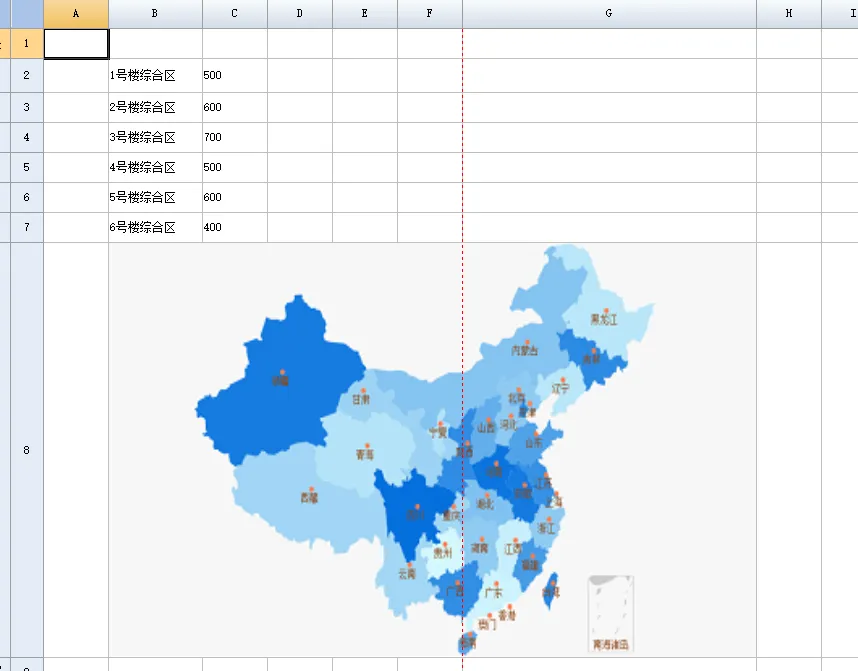Select column B header
The height and width of the screenshot is (671, 858).
pos(155,13)
